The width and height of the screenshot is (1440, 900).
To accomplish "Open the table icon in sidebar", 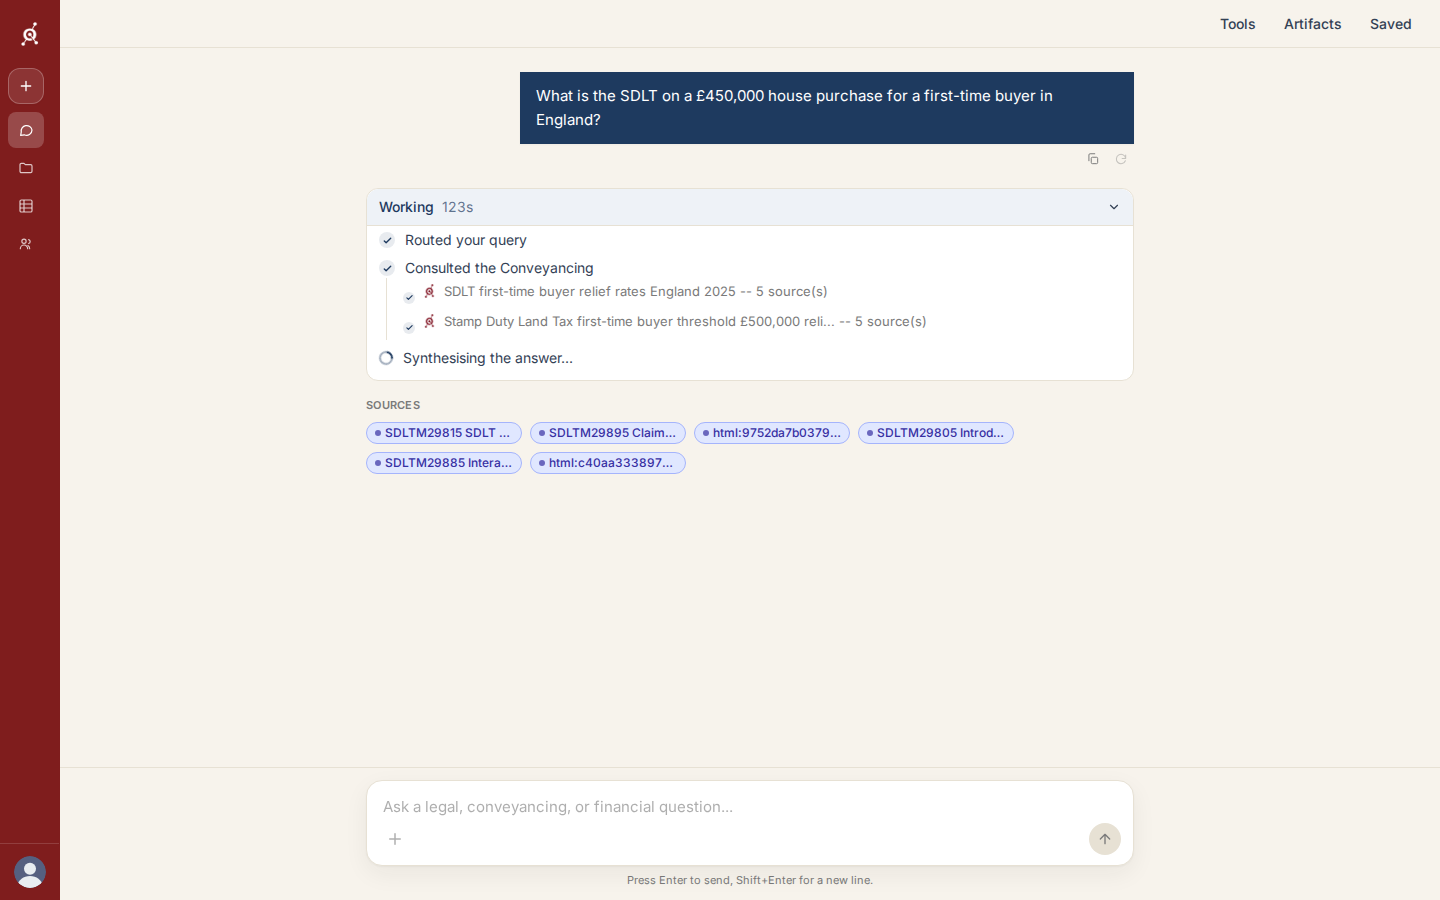I will 26,206.
